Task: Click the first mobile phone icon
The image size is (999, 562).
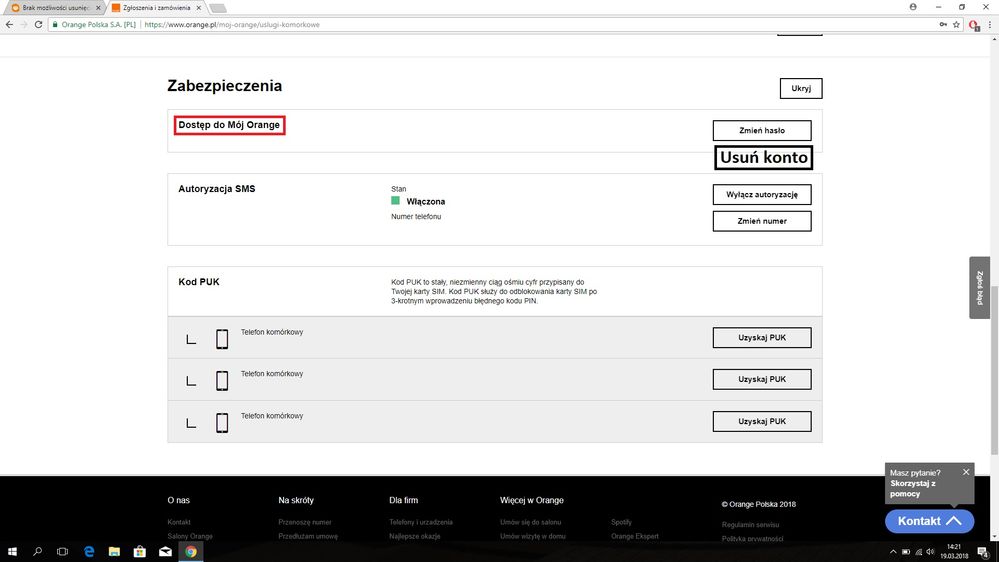Action: click(222, 339)
